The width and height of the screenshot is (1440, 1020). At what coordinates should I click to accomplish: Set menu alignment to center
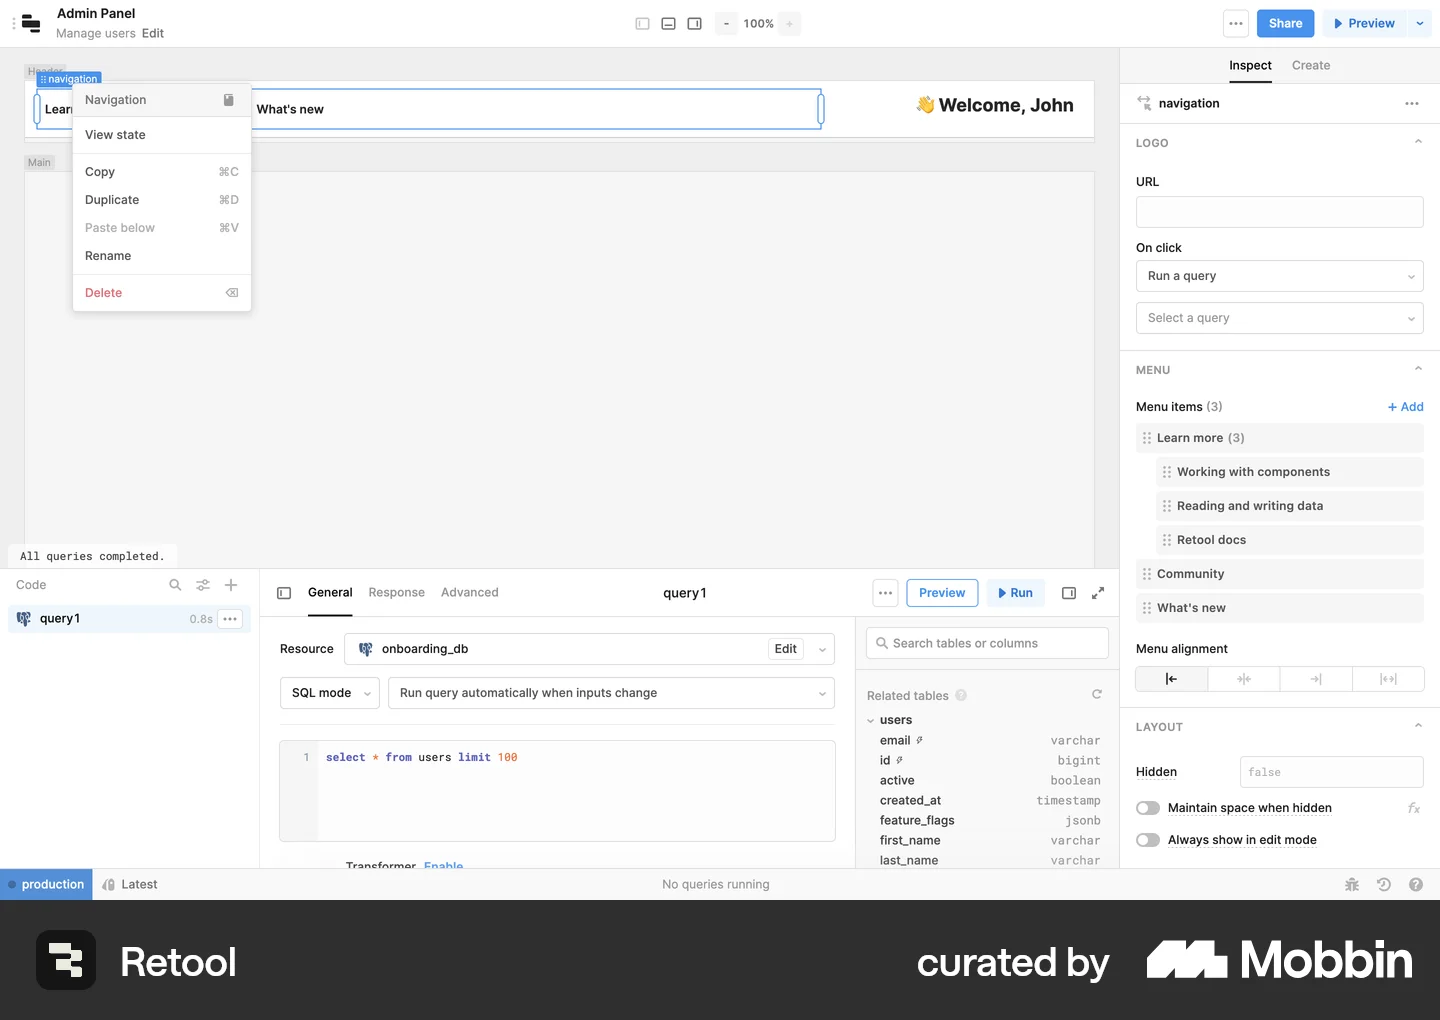tap(1244, 679)
